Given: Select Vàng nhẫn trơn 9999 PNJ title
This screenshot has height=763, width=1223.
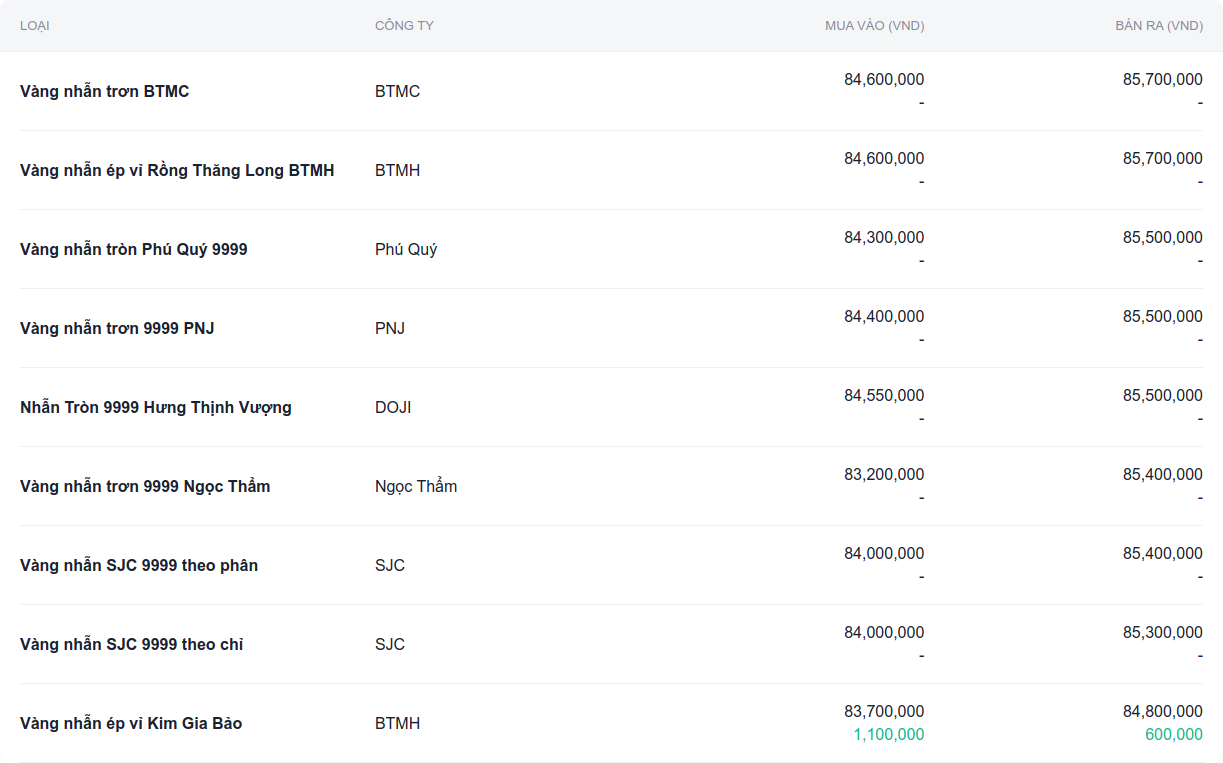Looking at the screenshot, I should 117,328.
